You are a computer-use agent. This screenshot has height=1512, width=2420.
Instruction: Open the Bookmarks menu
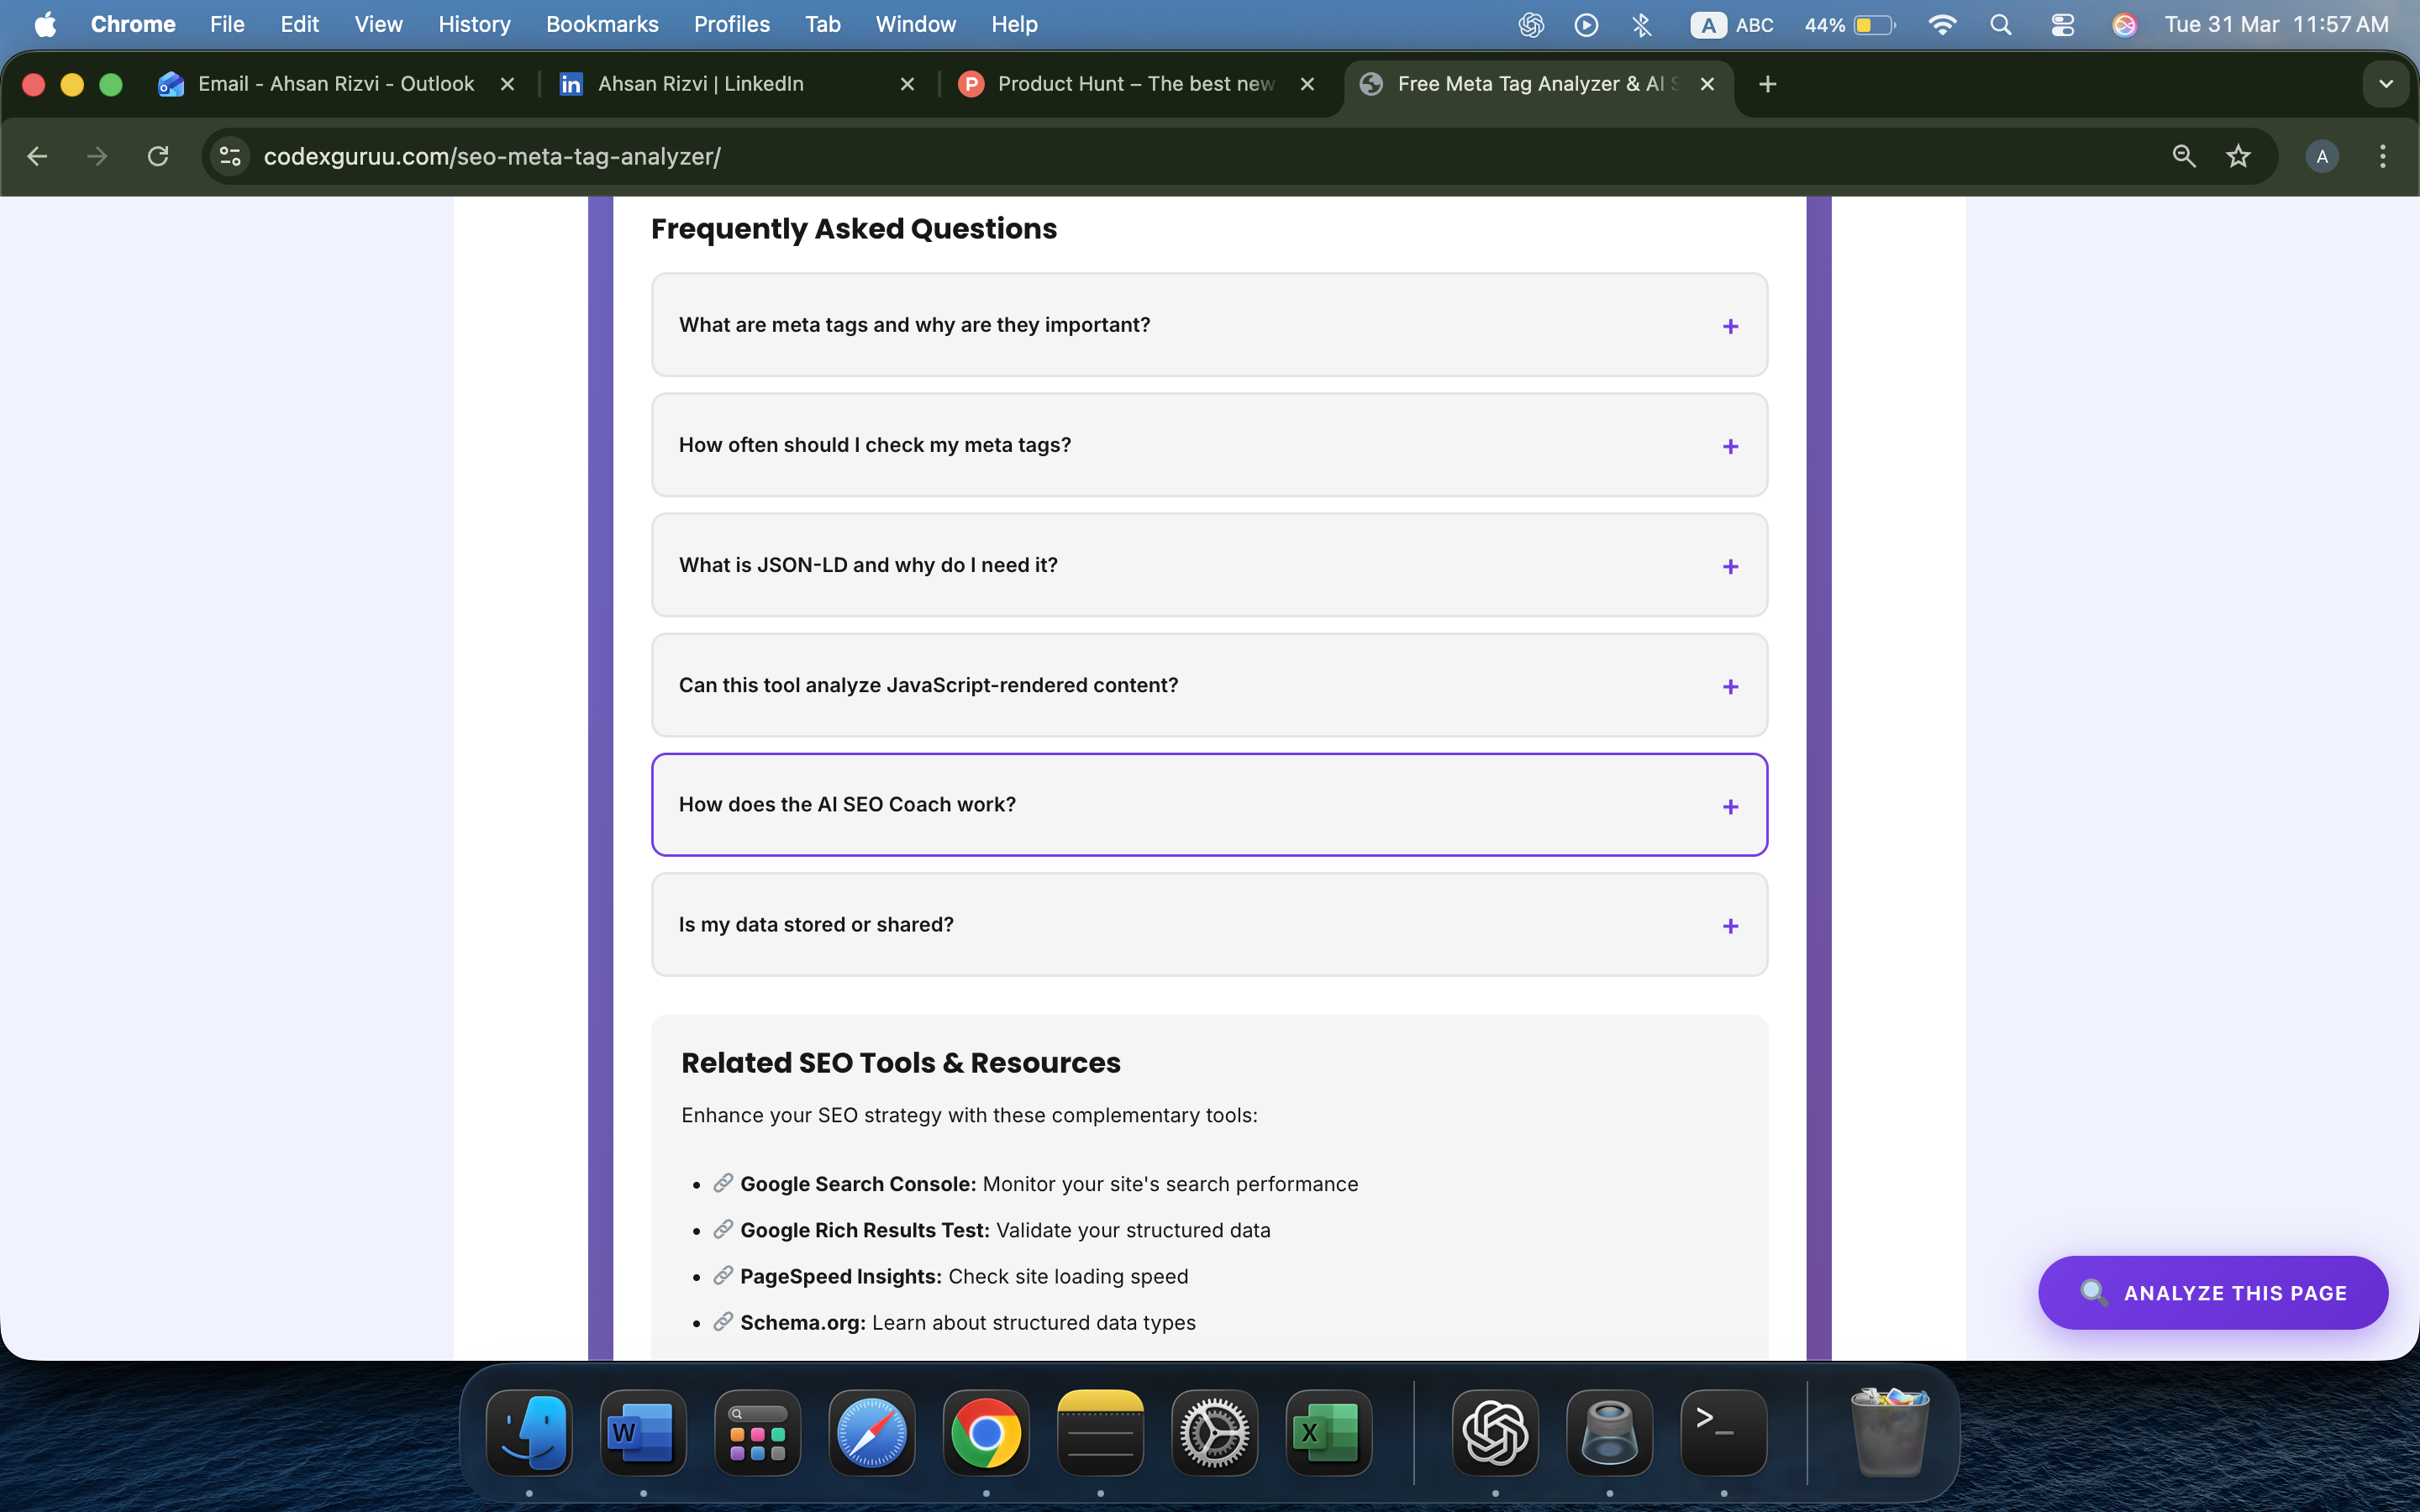(x=601, y=24)
